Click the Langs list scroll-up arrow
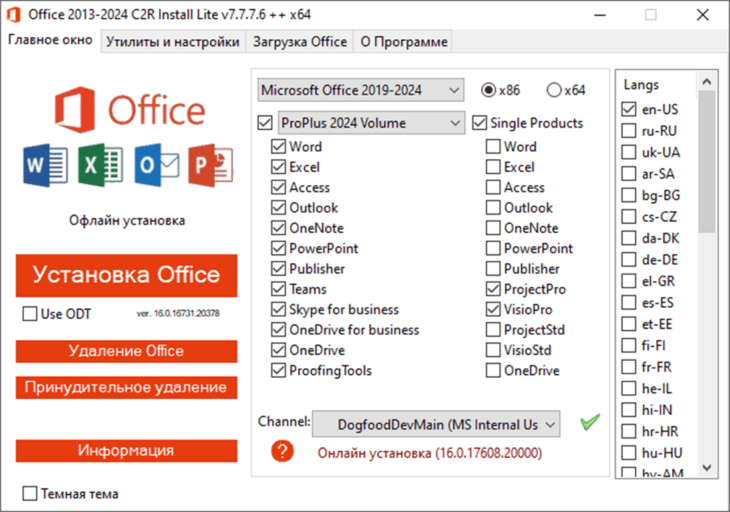The height and width of the screenshot is (512, 730). tap(707, 82)
